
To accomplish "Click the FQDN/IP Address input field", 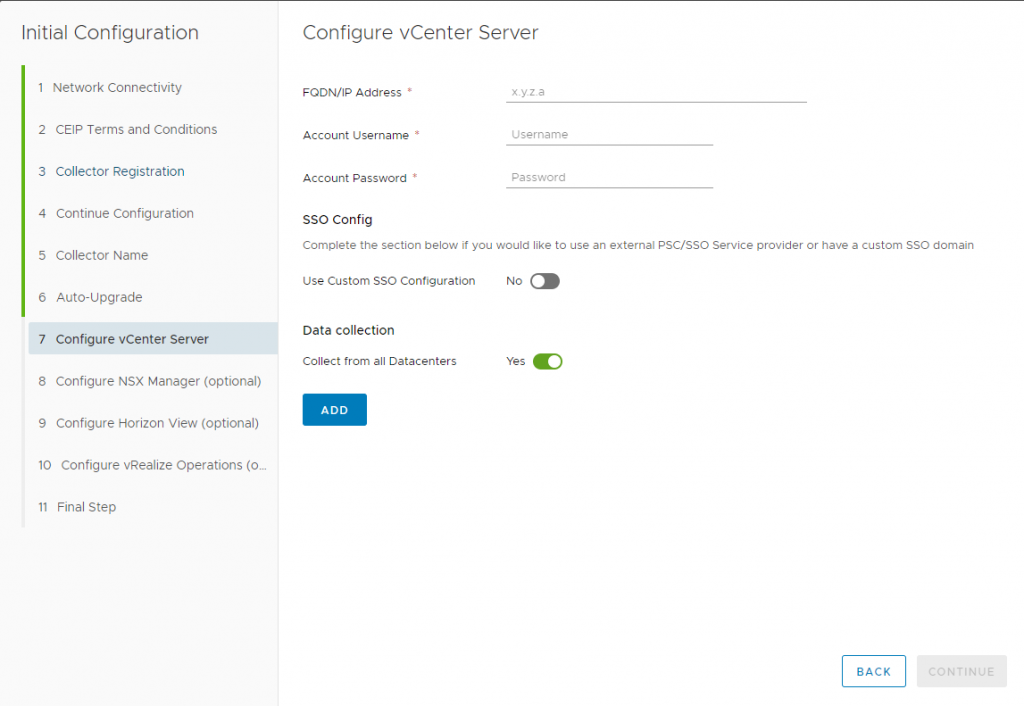I will 656,92.
